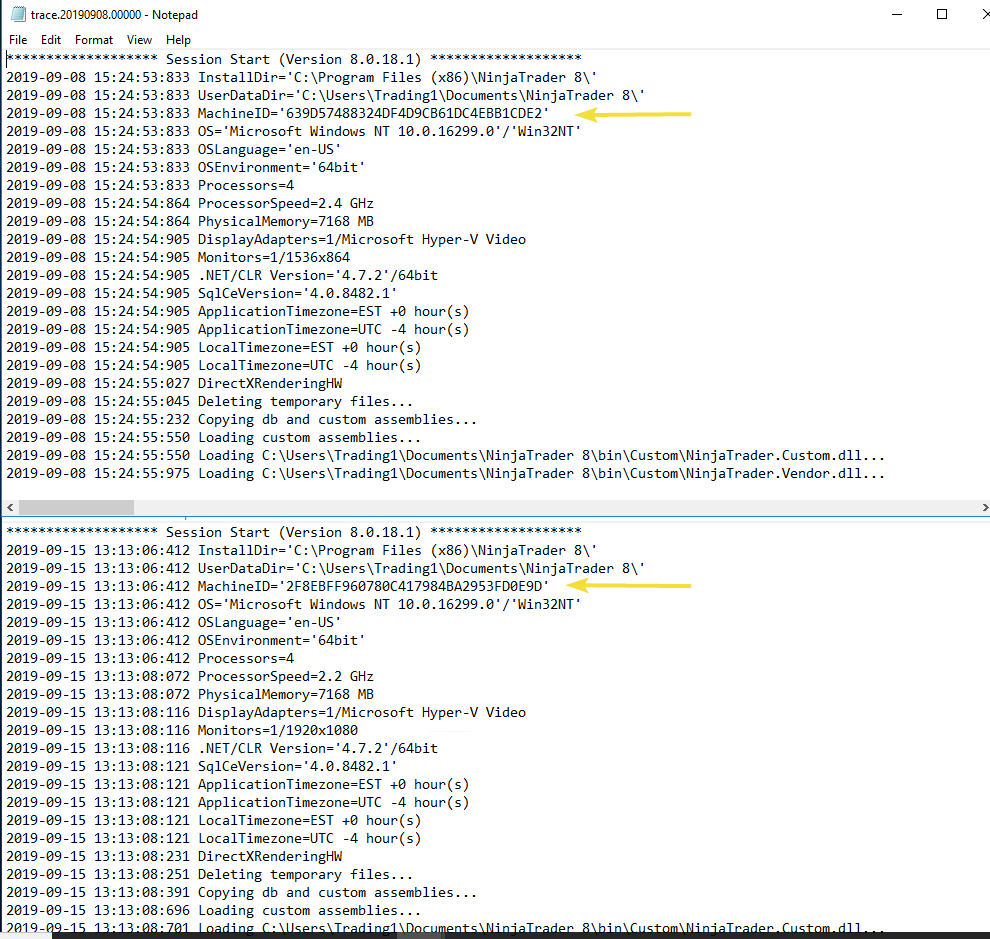Click the 15:24:53 OS='Microsoft Windows NT' line
The width and height of the screenshot is (990, 939).
point(294,131)
